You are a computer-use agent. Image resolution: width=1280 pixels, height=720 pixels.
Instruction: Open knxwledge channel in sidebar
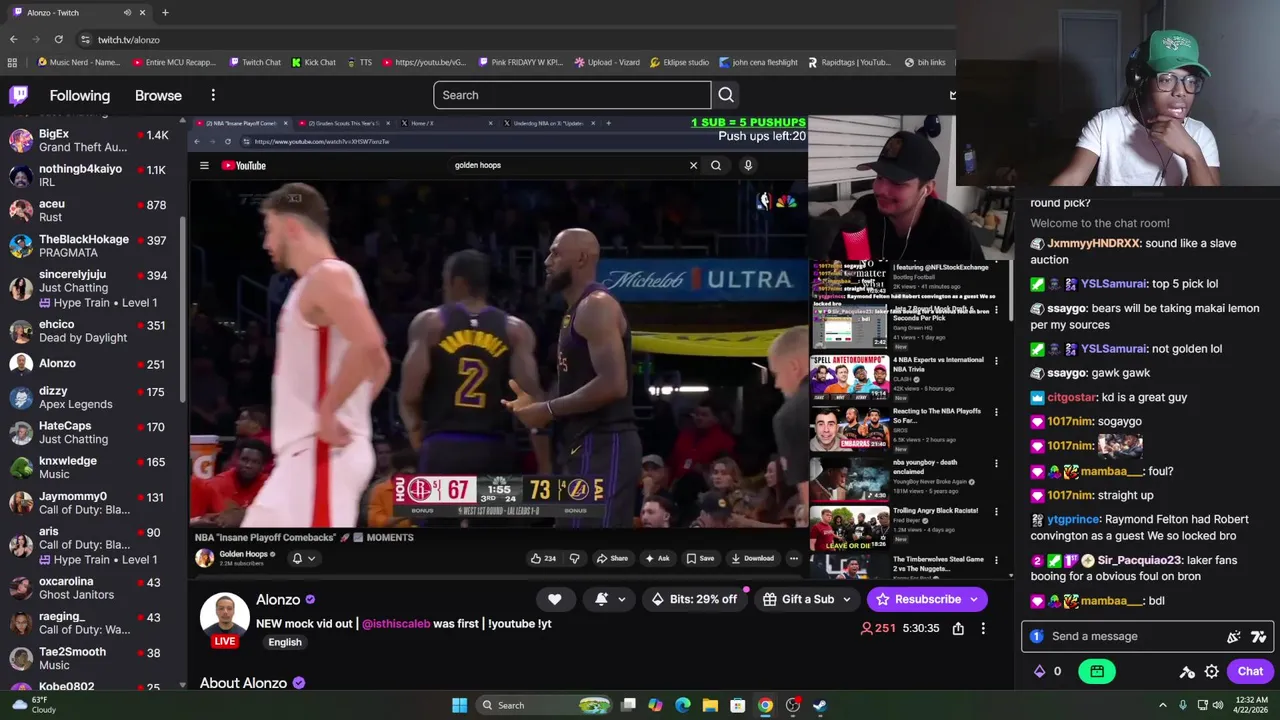coord(90,468)
